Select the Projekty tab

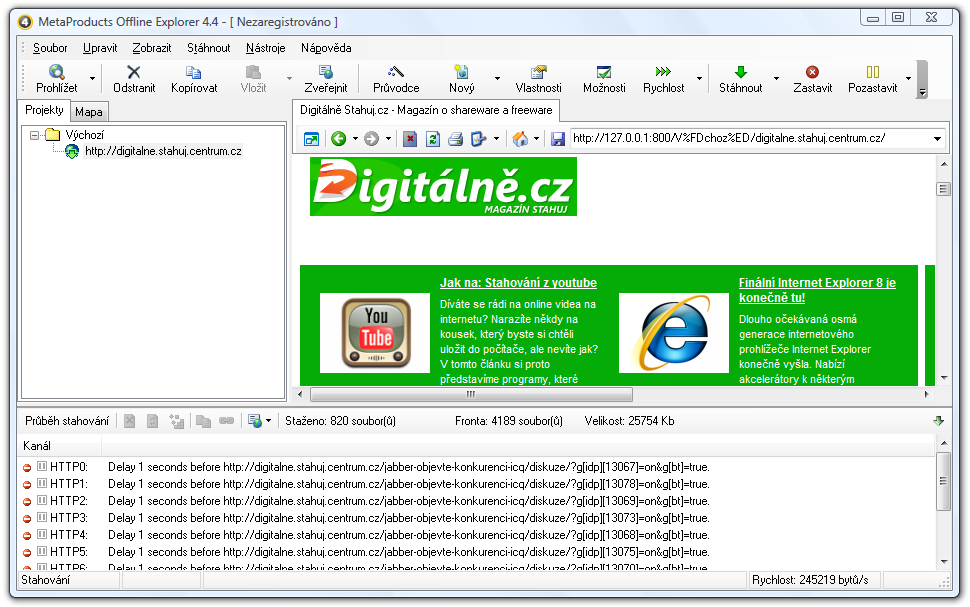pyautogui.click(x=44, y=110)
